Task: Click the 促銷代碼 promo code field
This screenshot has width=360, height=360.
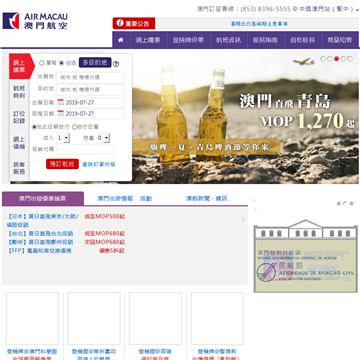Action: tap(85, 149)
